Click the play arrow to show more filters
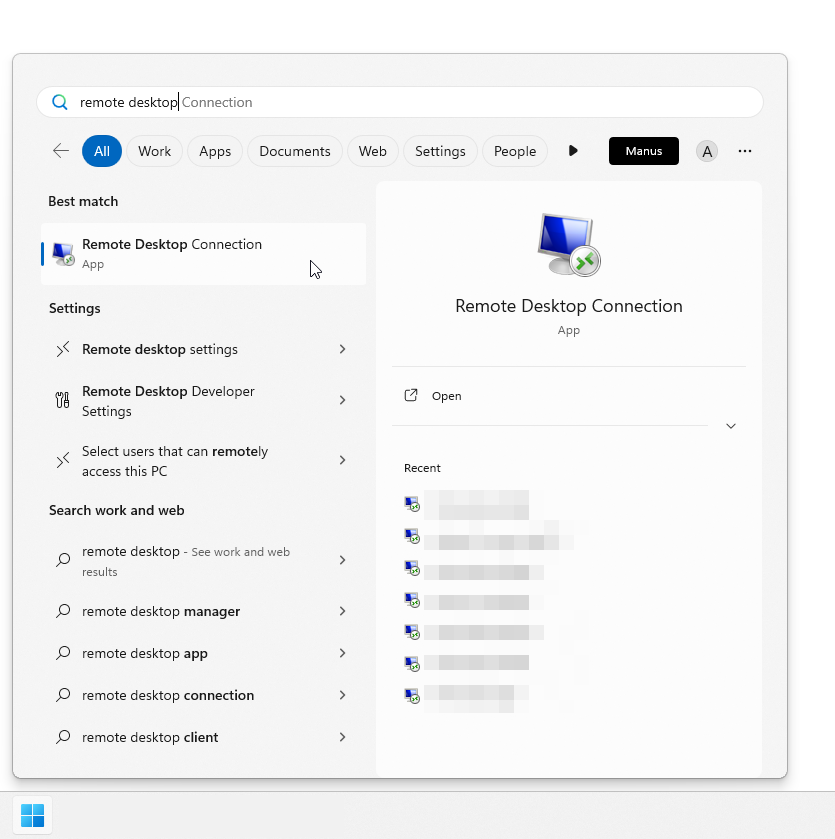 573,151
